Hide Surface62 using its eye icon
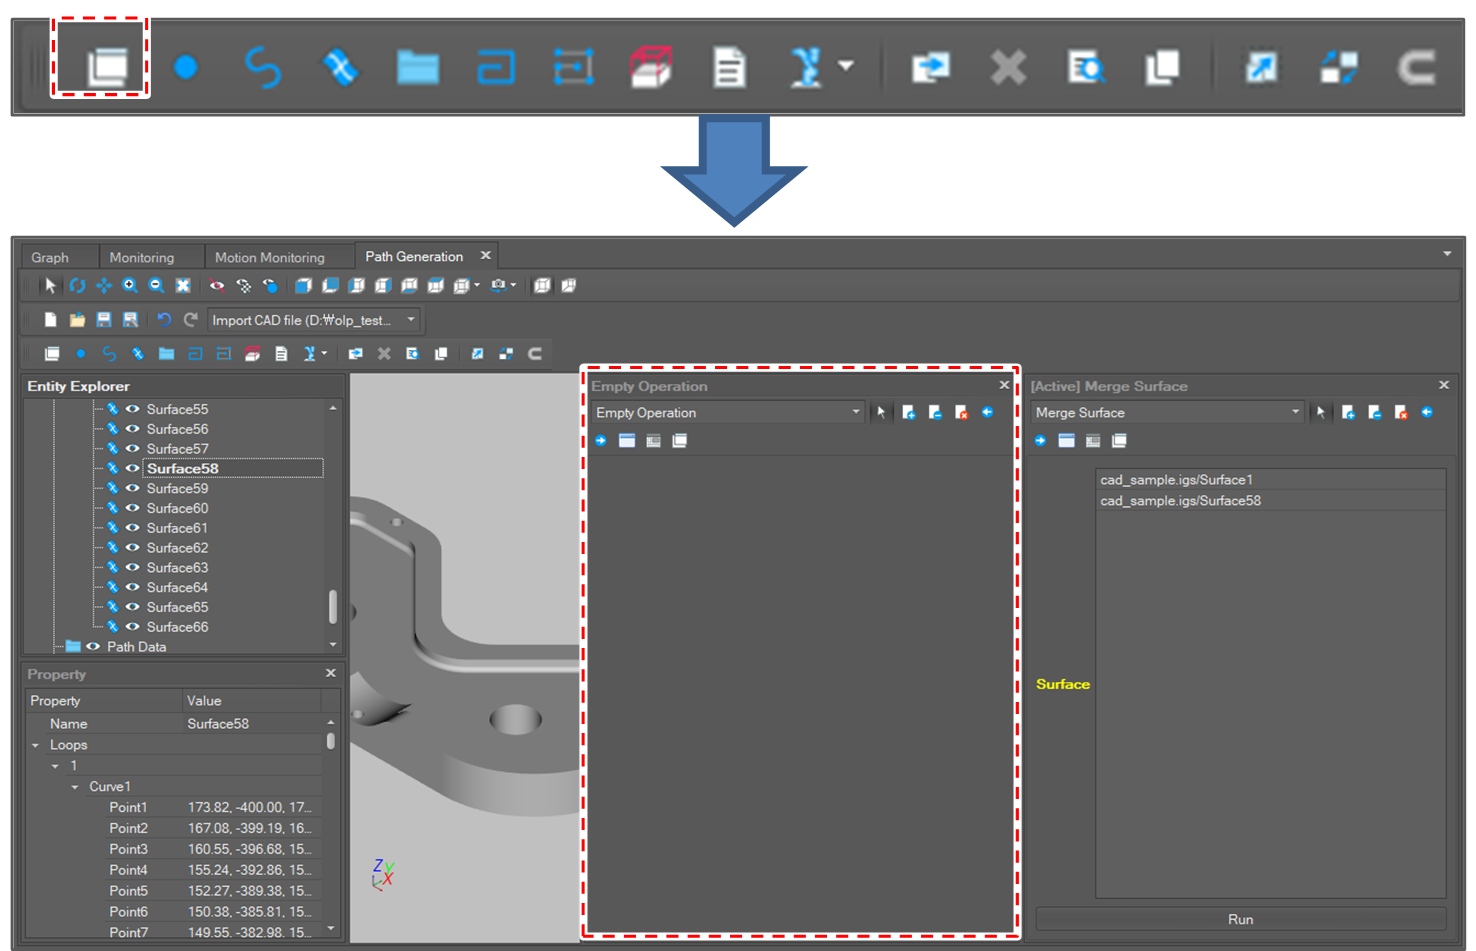The width and height of the screenshot is (1476, 951). [132, 548]
